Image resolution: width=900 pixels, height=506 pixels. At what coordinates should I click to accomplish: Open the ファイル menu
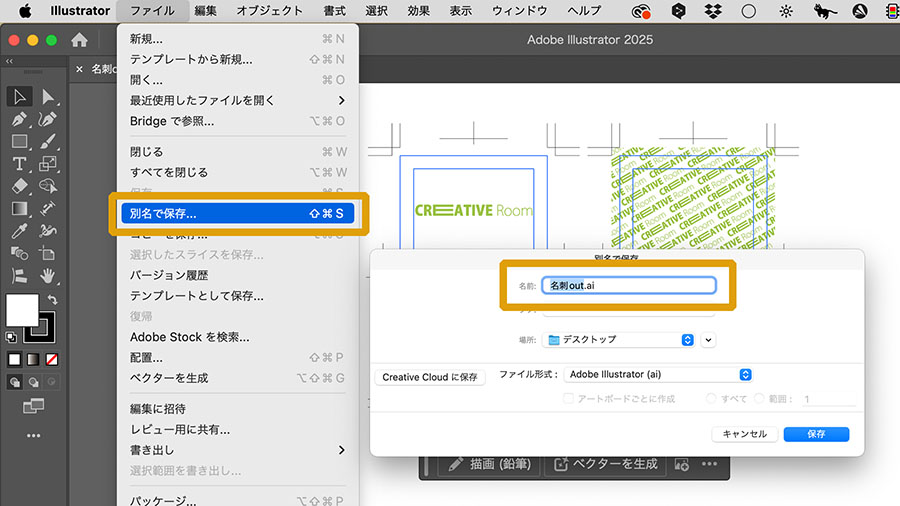152,11
